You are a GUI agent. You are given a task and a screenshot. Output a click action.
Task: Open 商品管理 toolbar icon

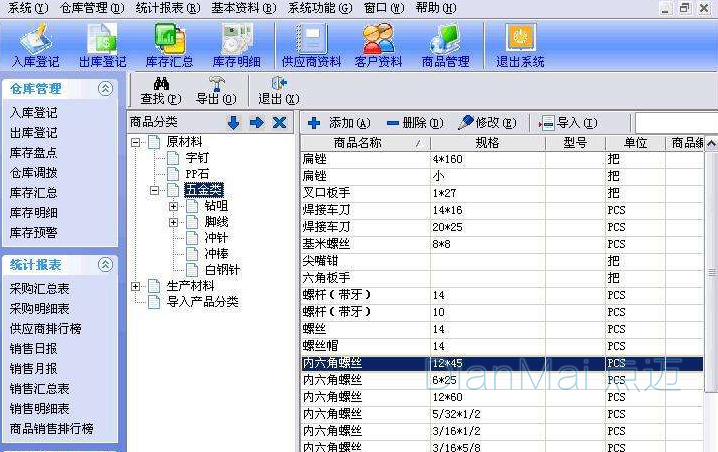click(445, 45)
